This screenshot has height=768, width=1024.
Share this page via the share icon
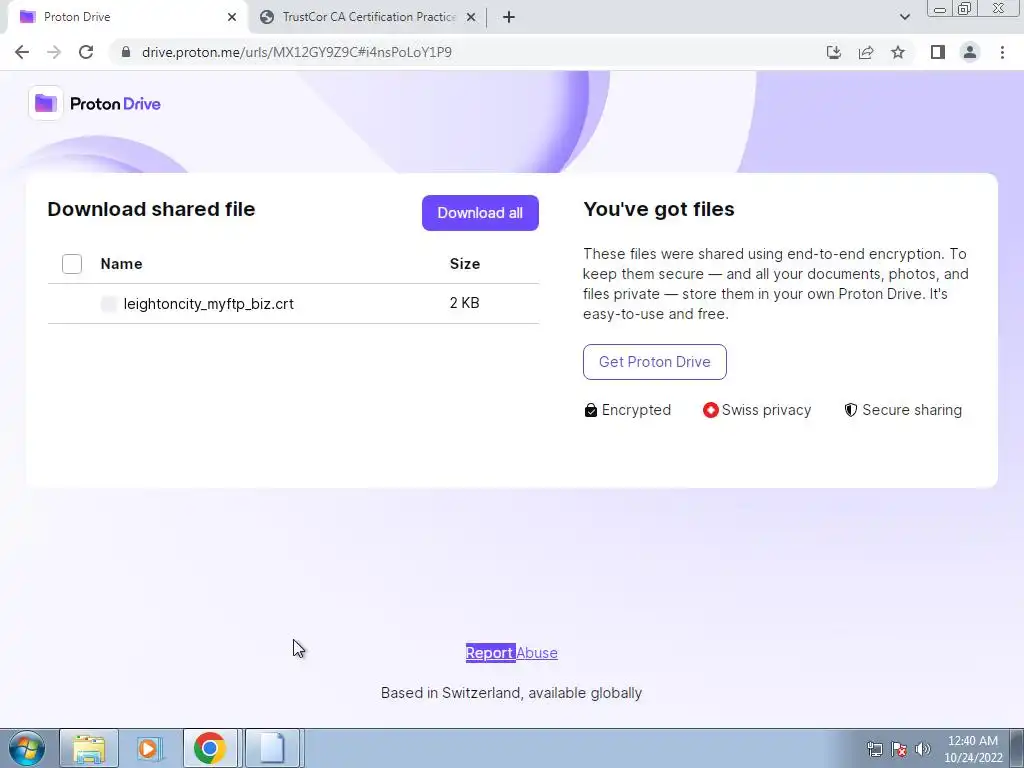[x=866, y=52]
